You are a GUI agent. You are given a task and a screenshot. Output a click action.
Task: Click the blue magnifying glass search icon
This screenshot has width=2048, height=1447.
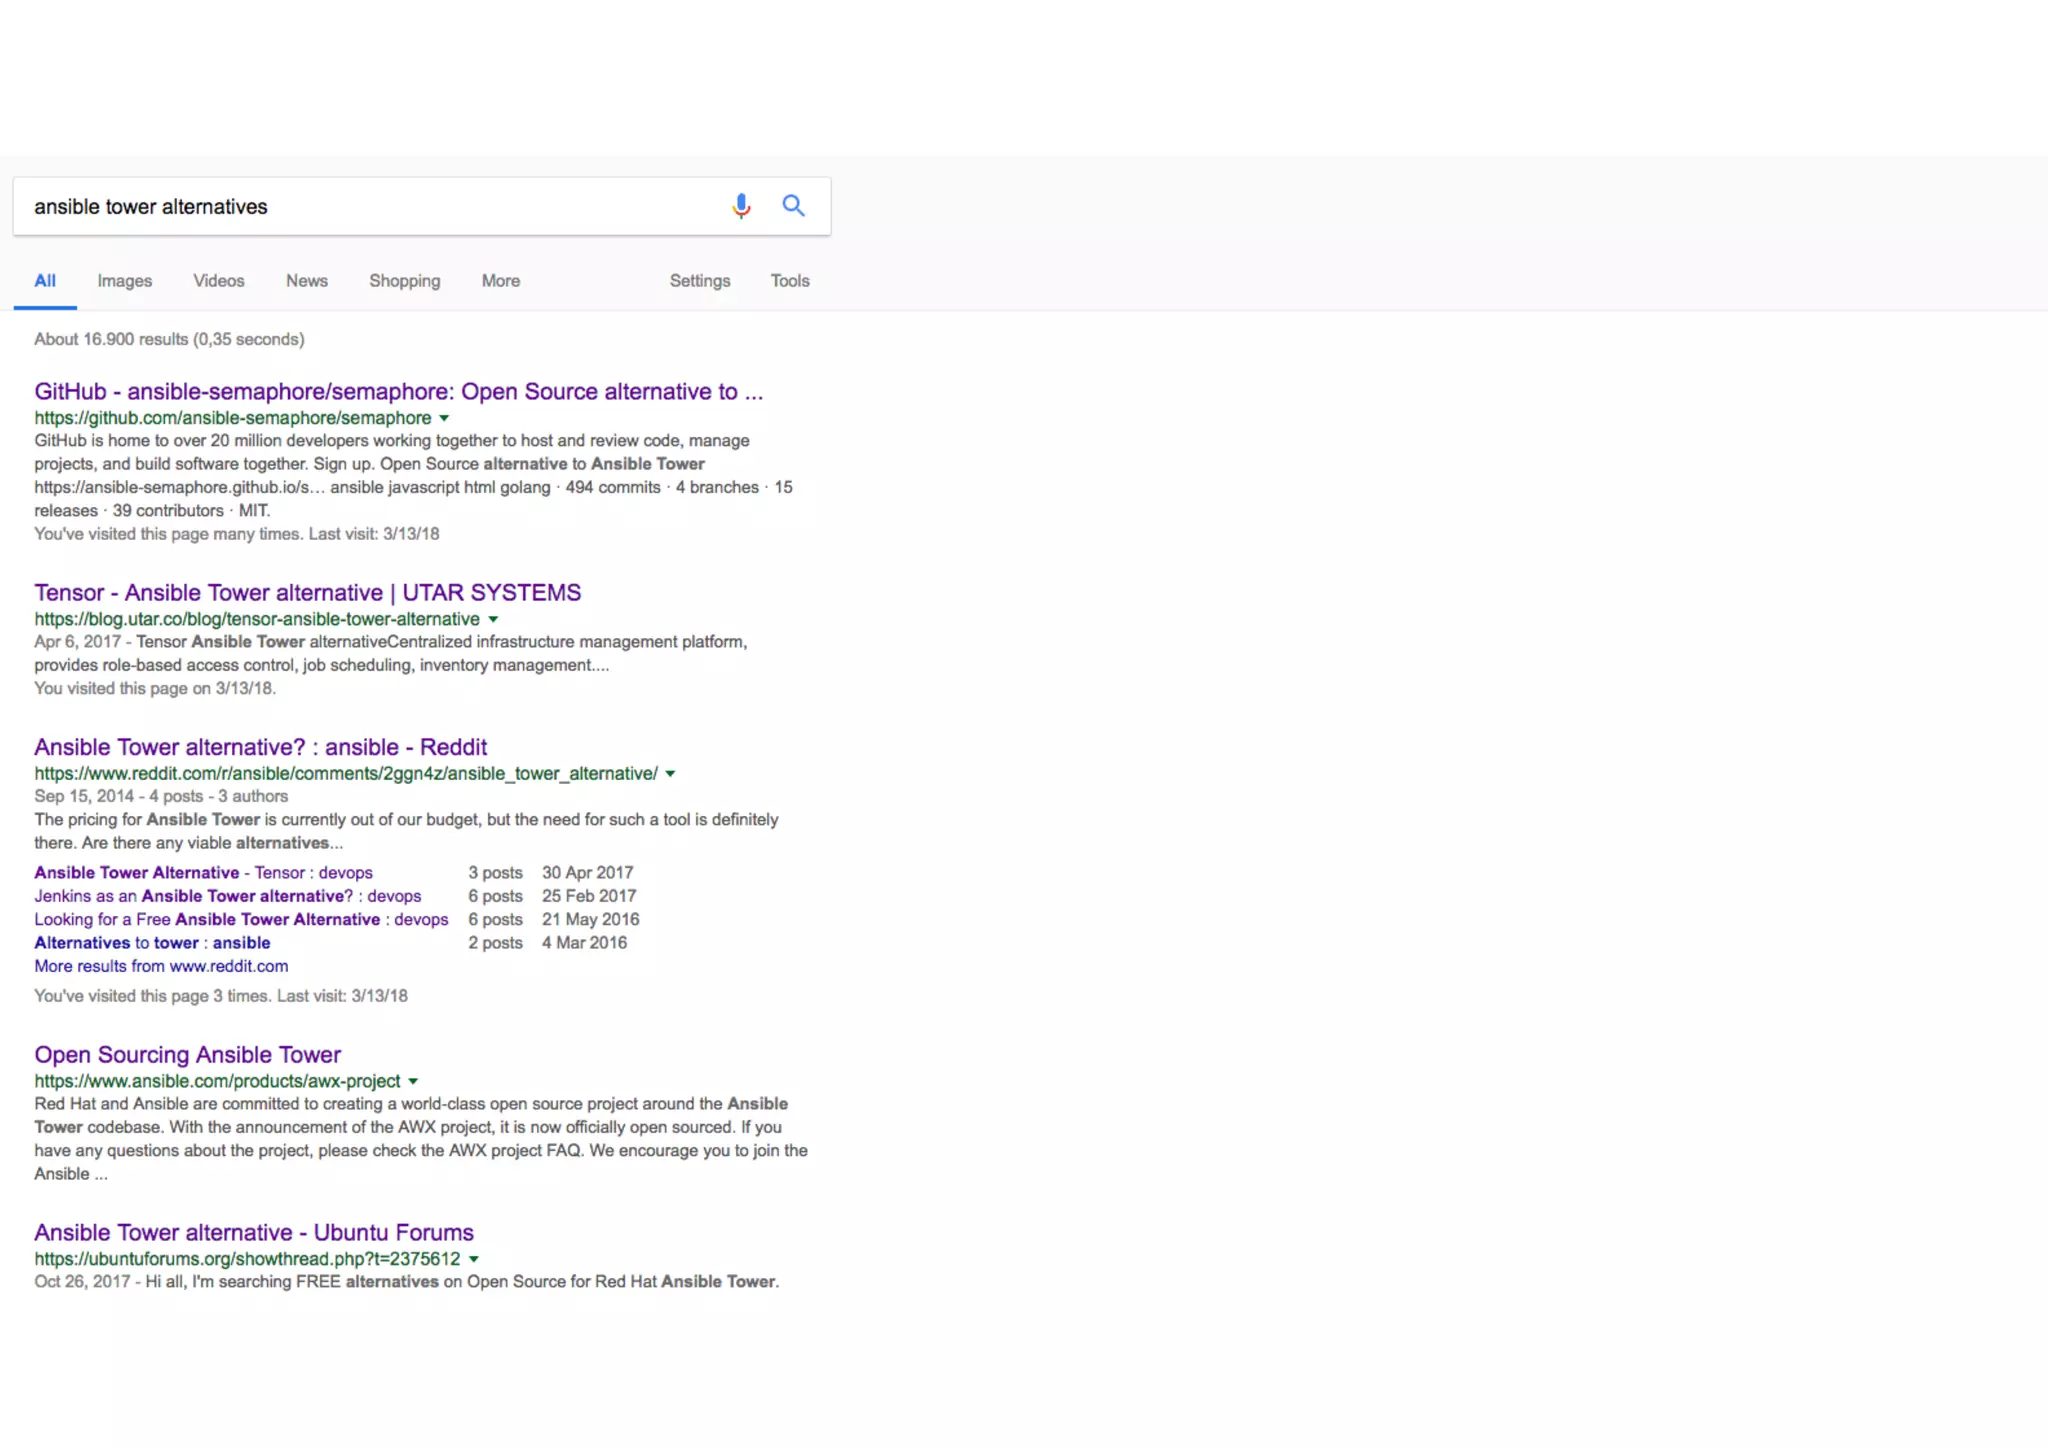click(x=793, y=206)
